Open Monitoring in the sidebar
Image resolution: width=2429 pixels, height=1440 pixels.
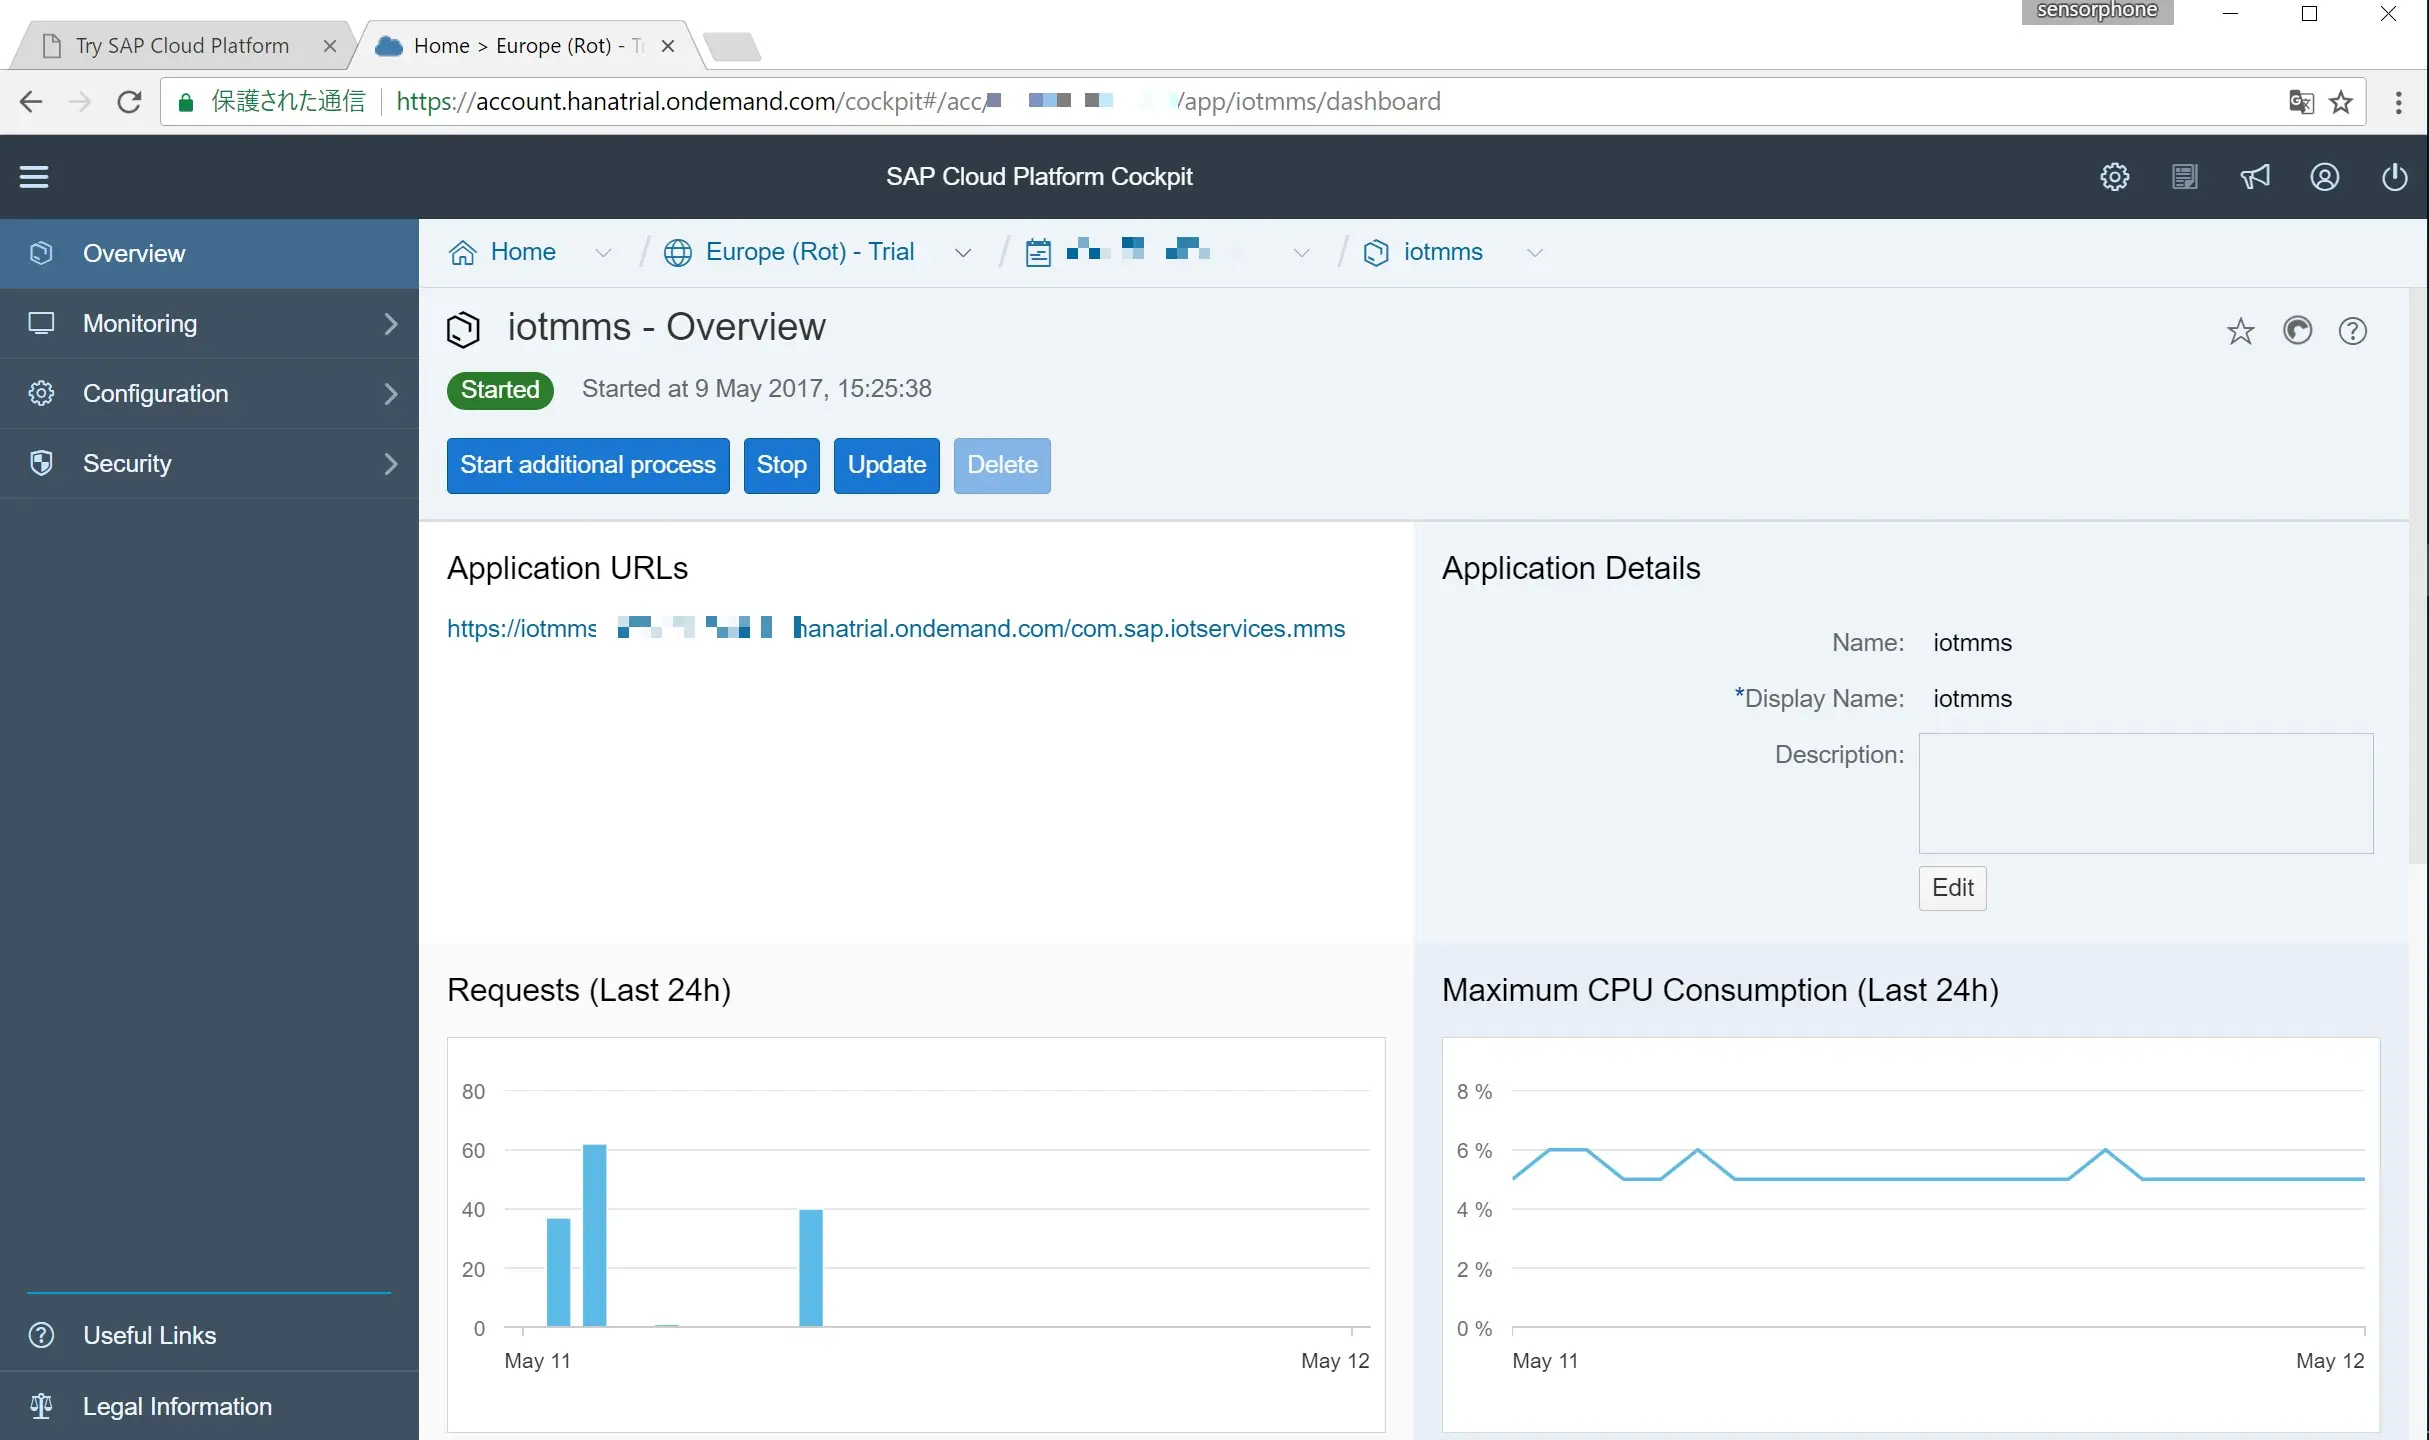(209, 324)
